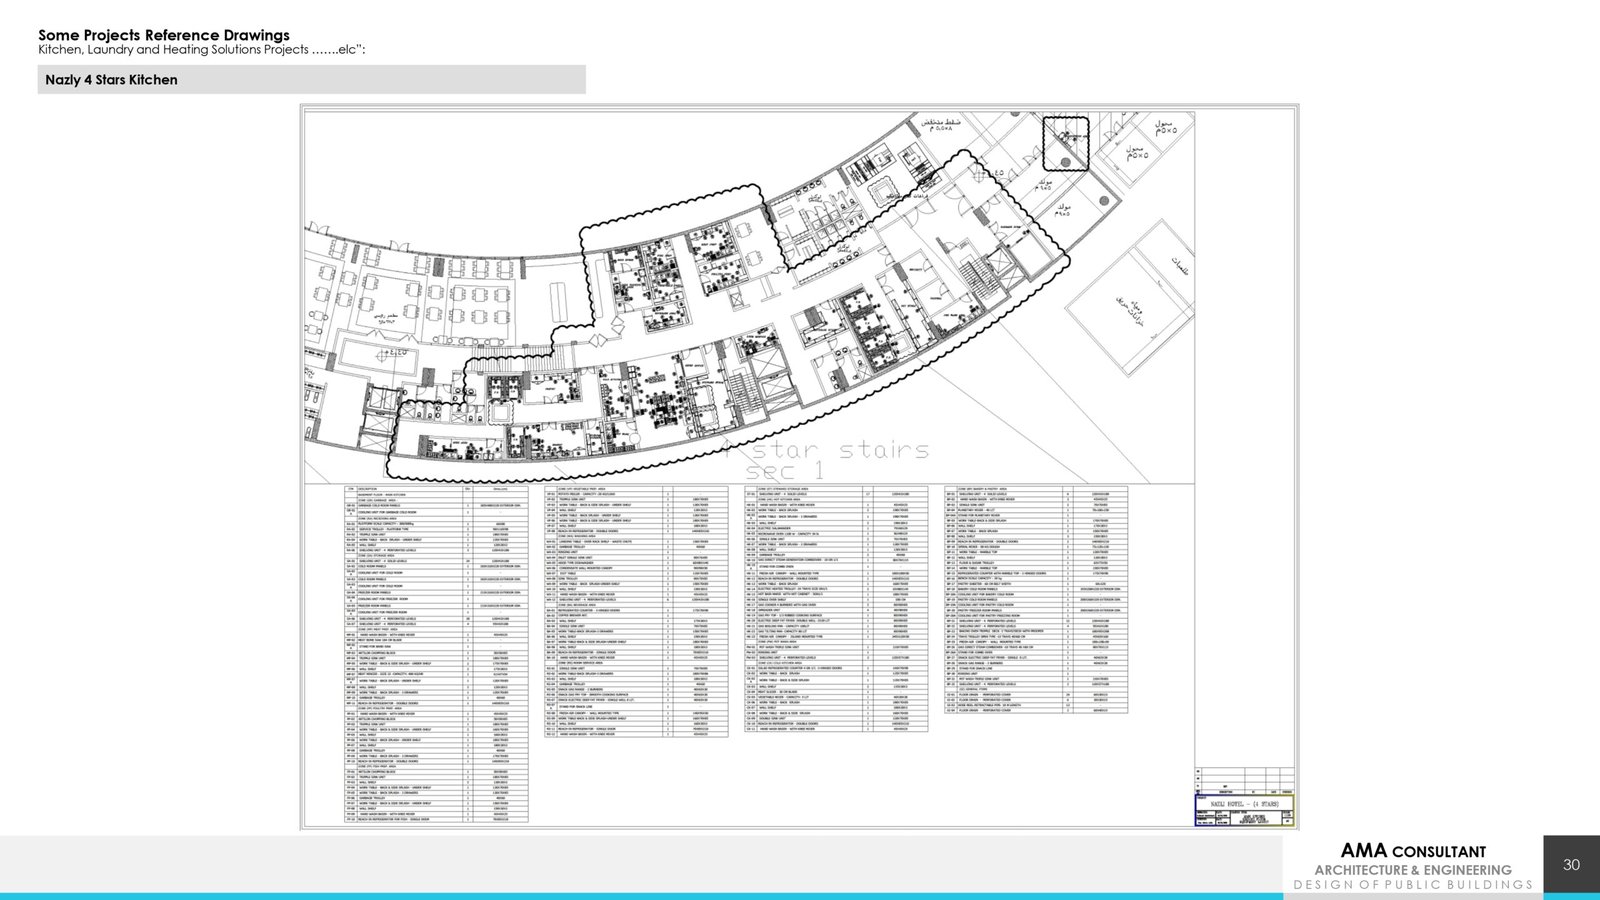This screenshot has width=1600, height=900.
Task: Click the "star stairs sec 1" label
Action: [838, 459]
